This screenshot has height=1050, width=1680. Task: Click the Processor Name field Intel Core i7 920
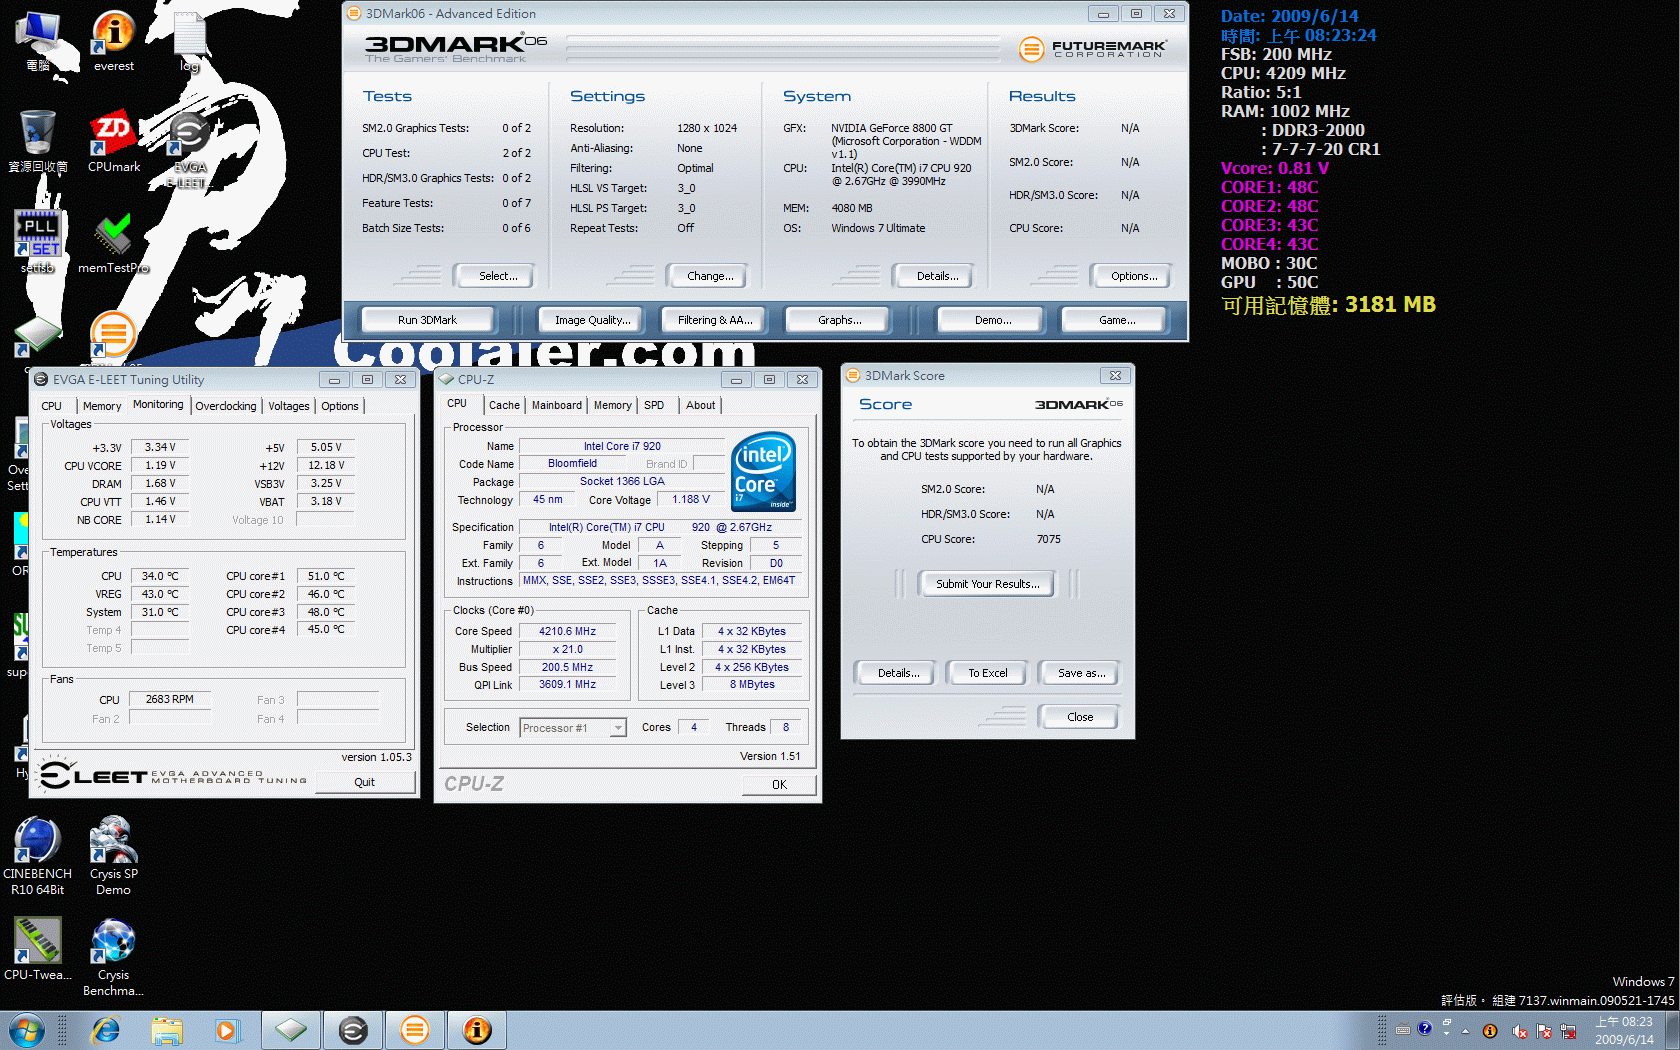click(x=622, y=446)
